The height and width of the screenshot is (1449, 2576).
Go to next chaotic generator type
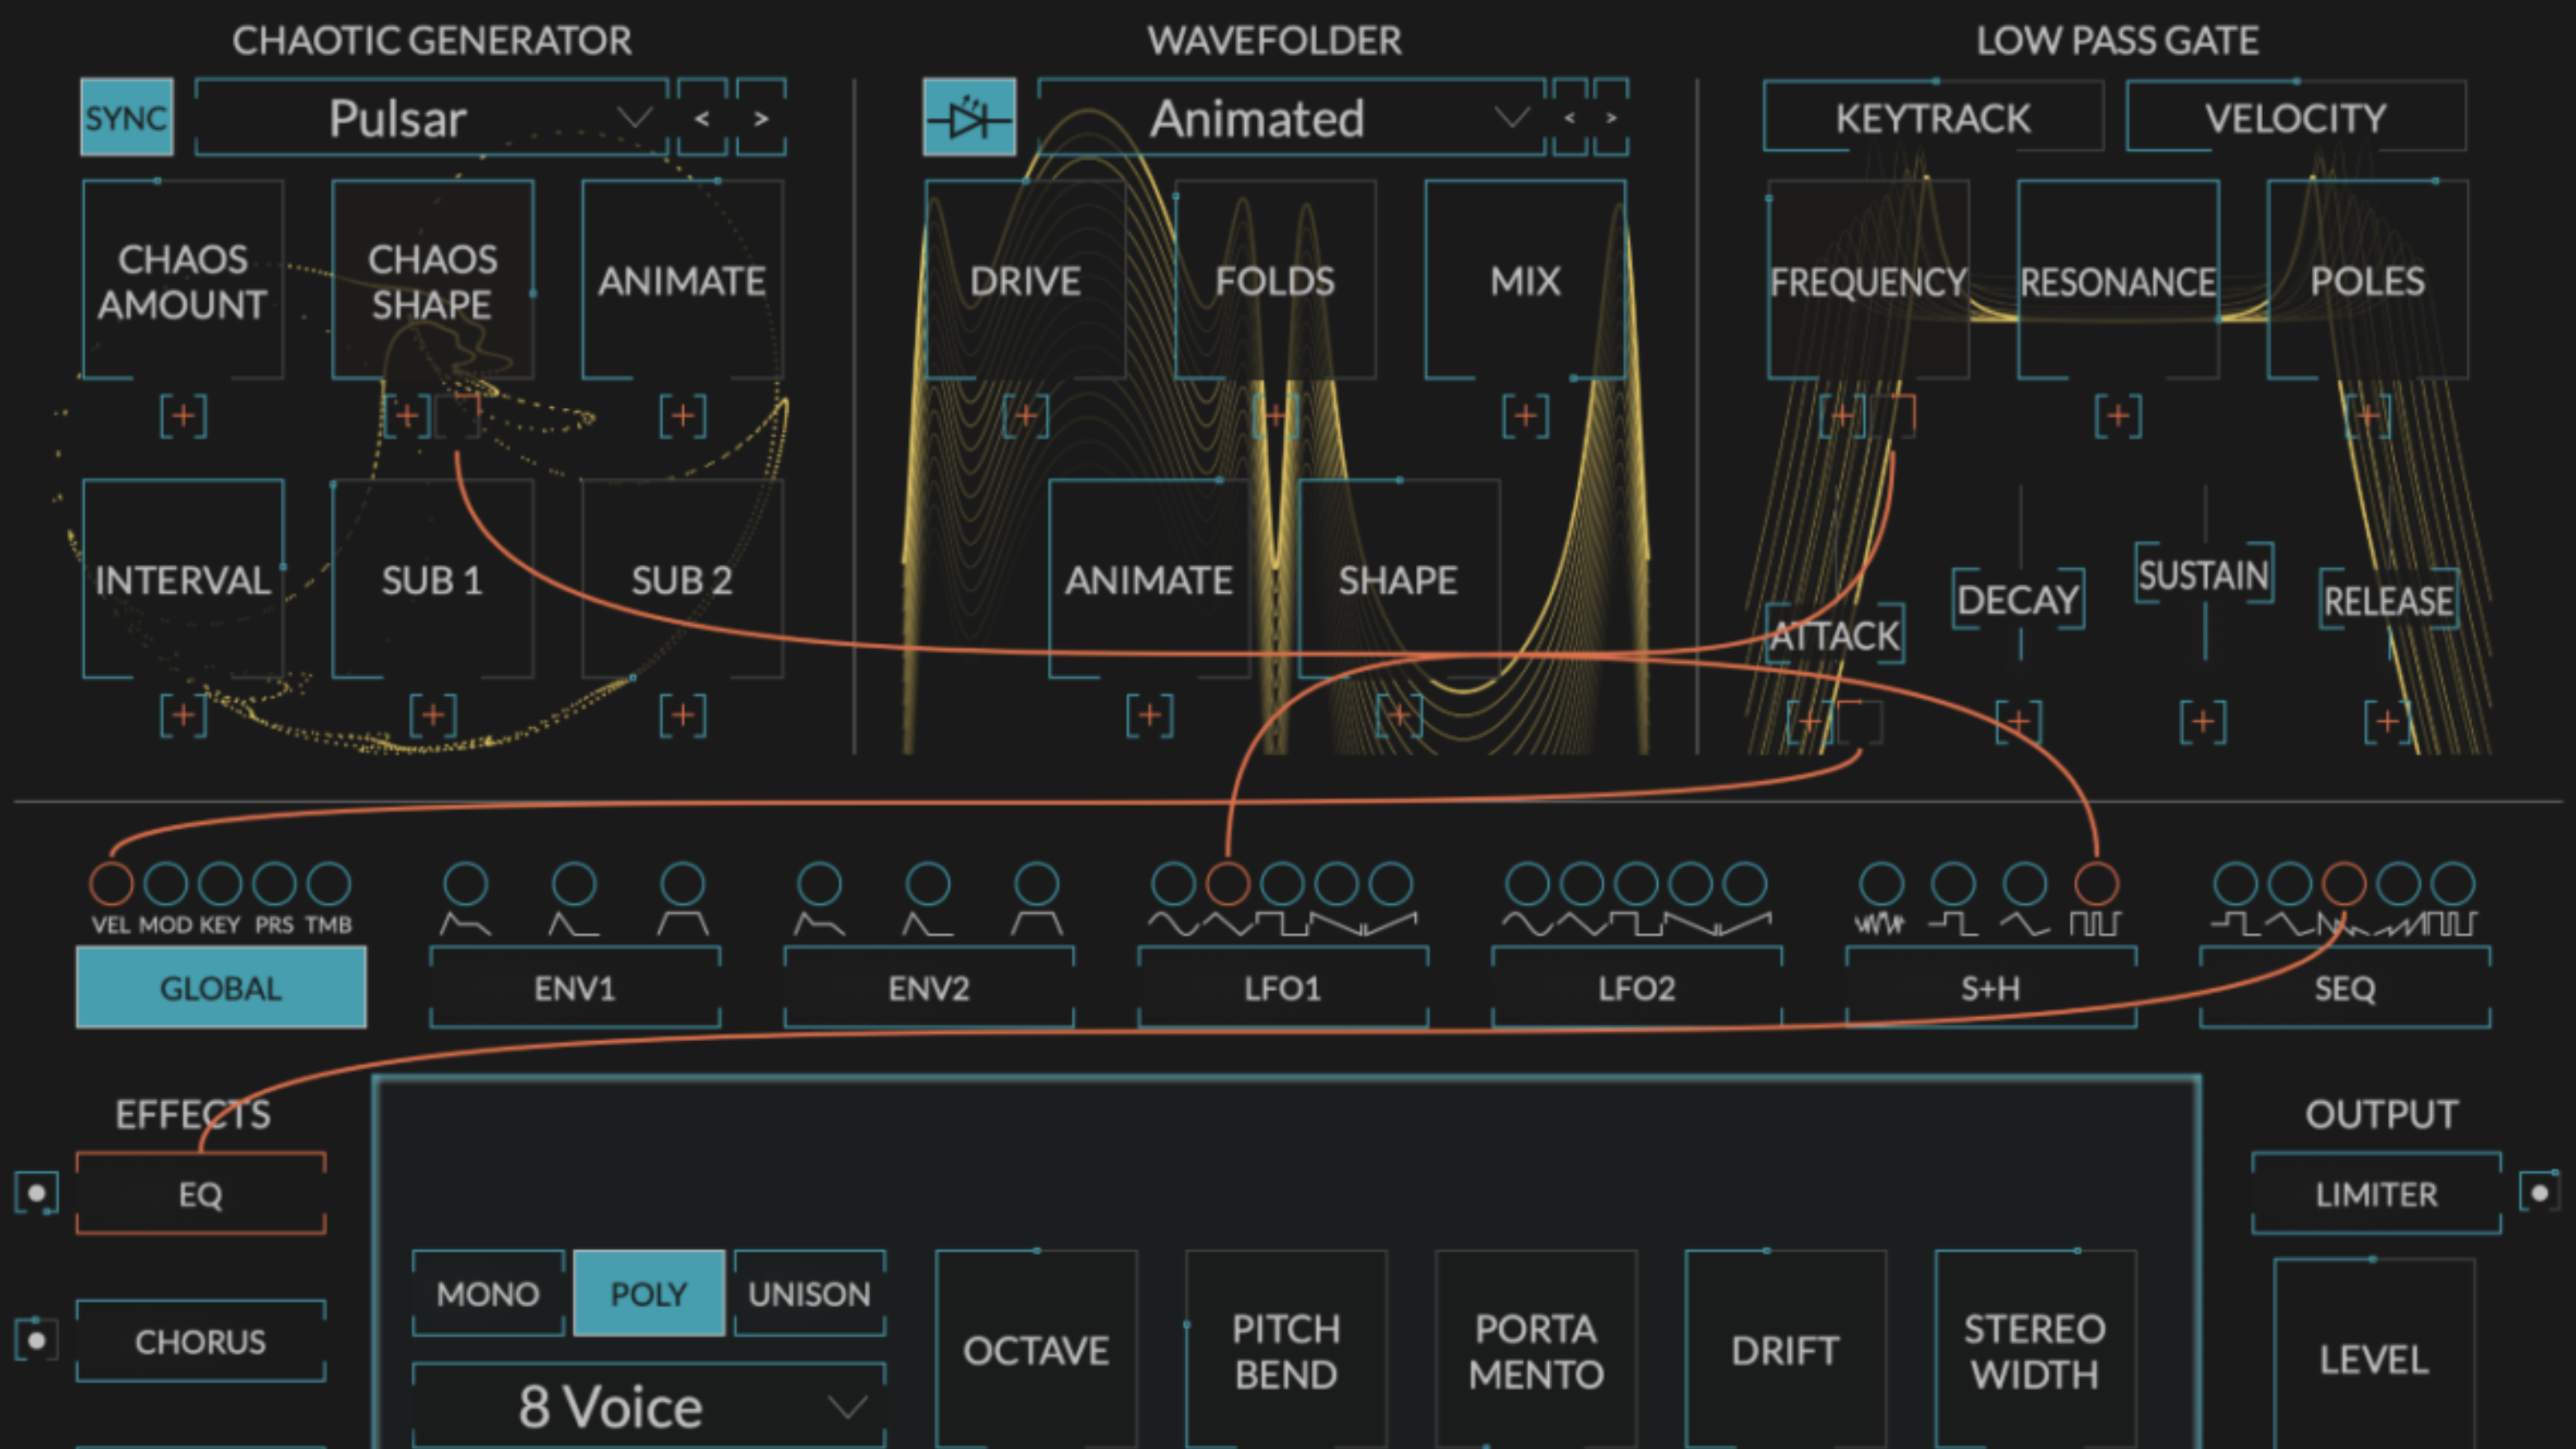pyautogui.click(x=762, y=118)
